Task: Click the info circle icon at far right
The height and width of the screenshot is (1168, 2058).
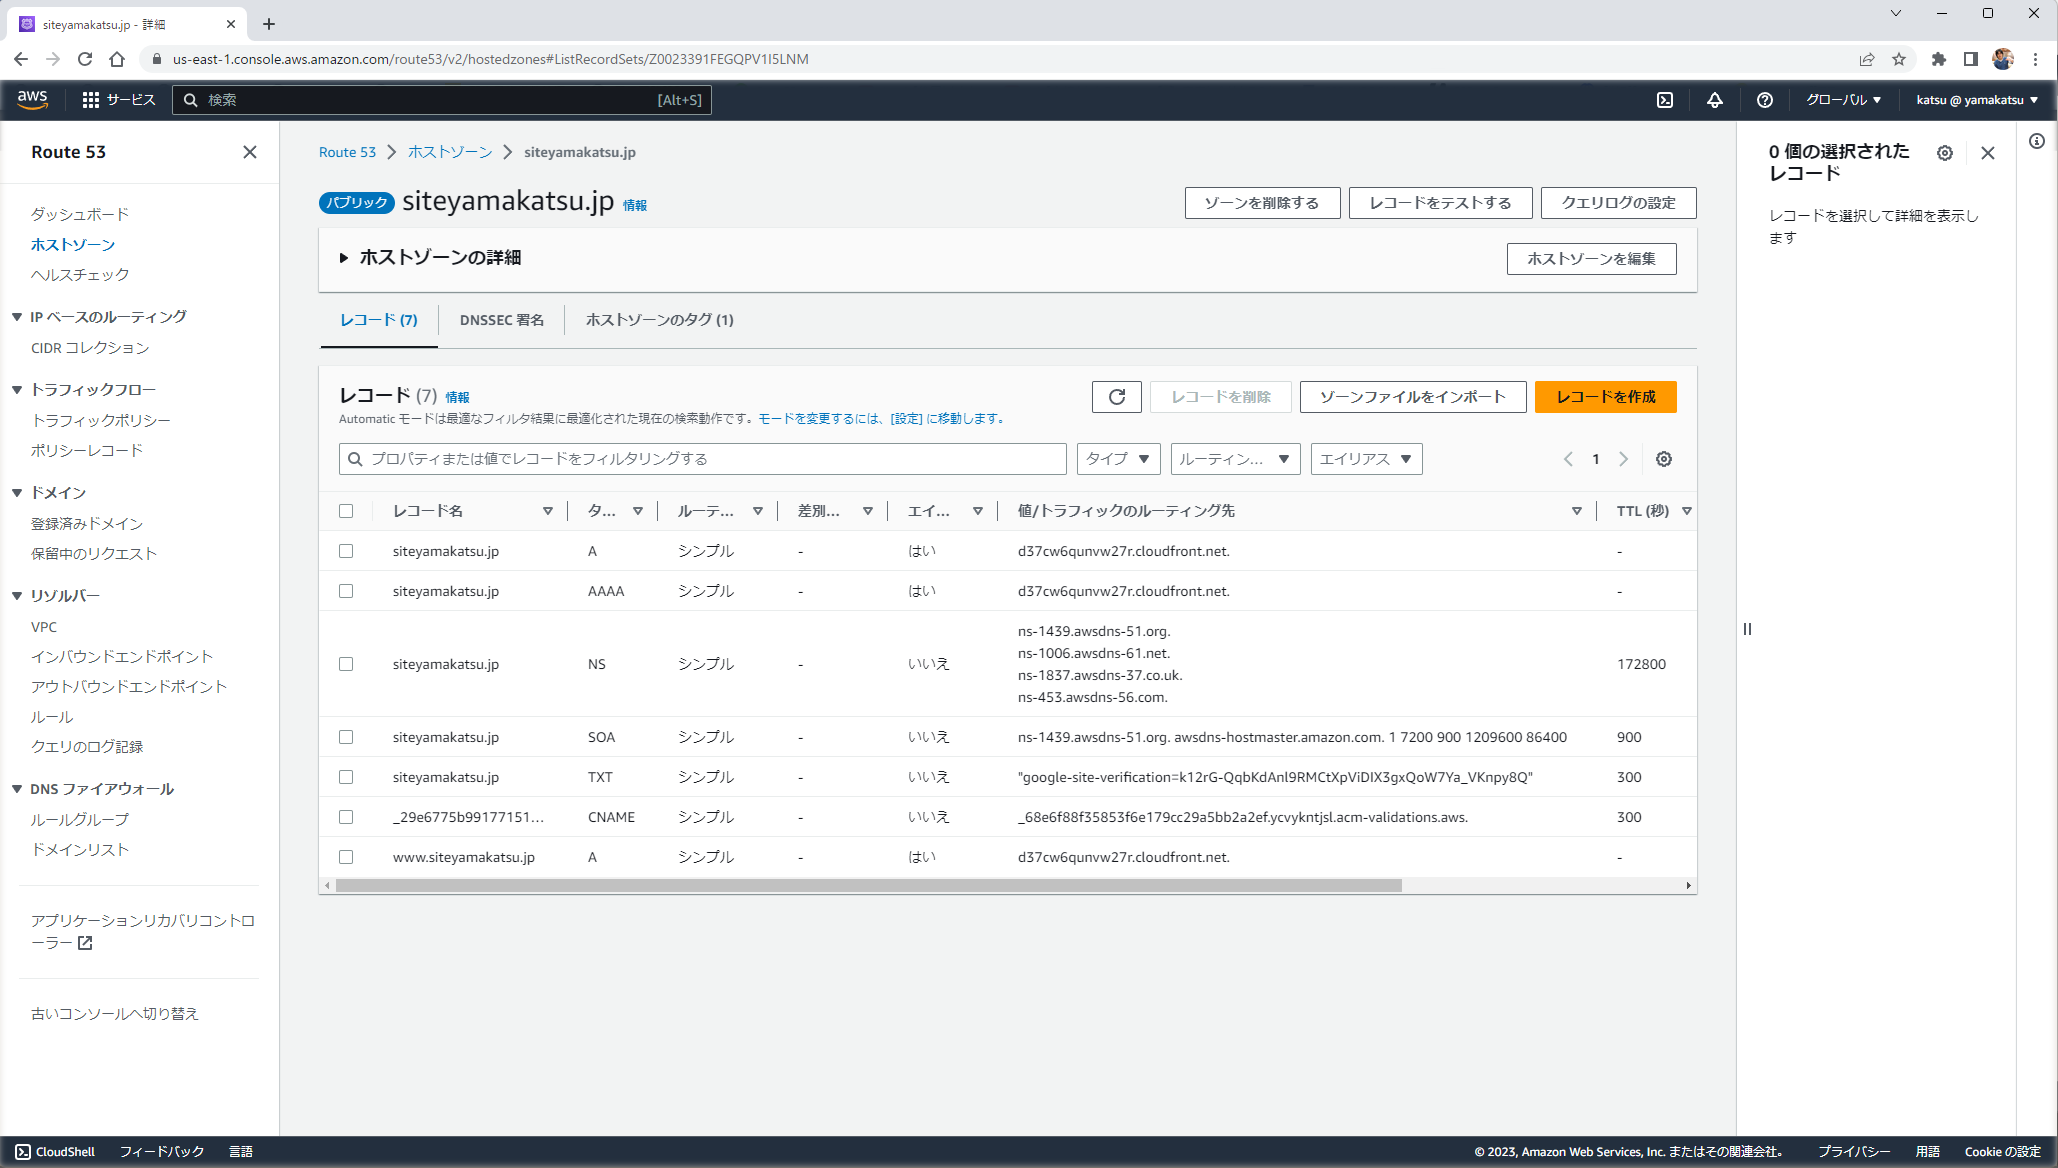Action: pos(2037,141)
